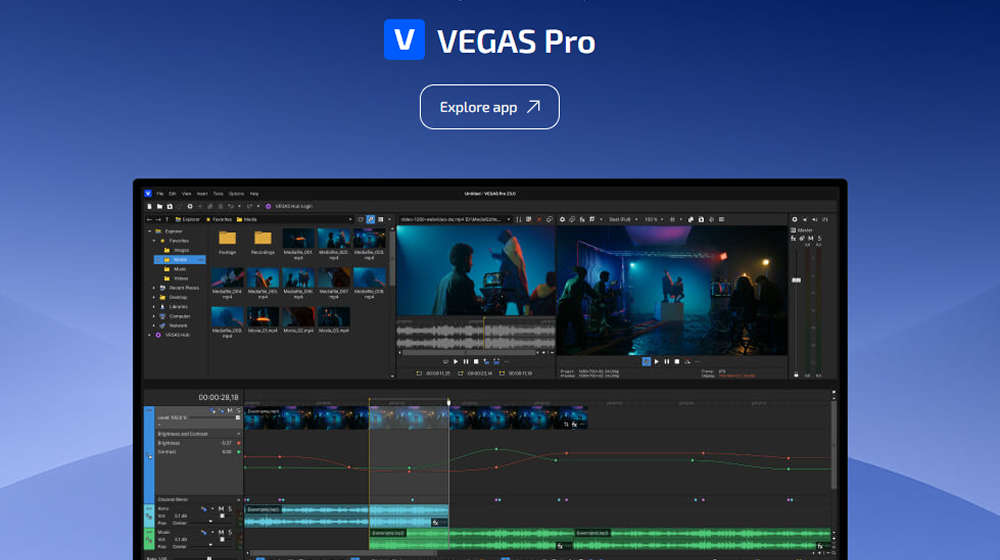The height and width of the screenshot is (560, 1000).
Task: Toggle the Contrast envelope green dot
Action: [x=239, y=452]
